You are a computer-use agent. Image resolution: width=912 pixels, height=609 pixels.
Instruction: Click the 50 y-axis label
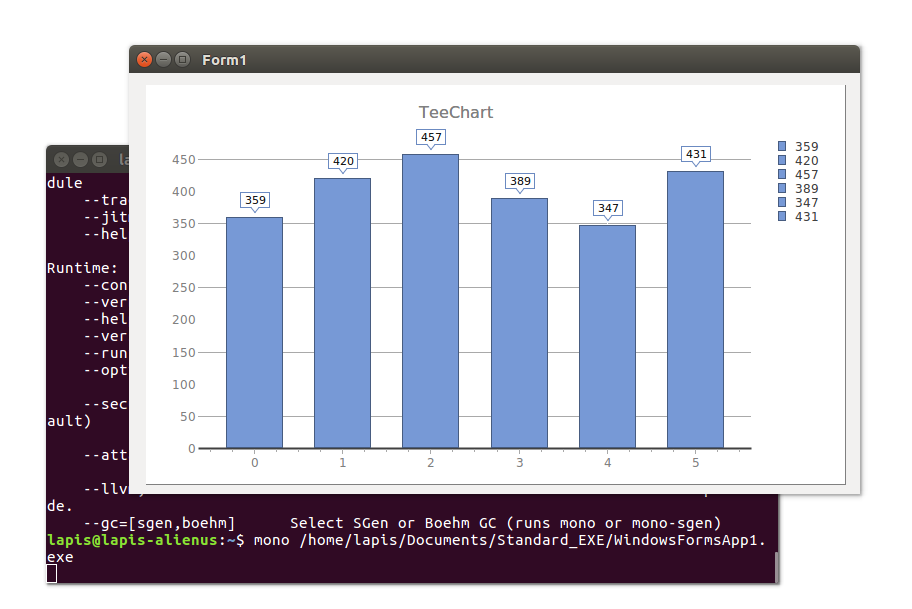click(x=188, y=416)
